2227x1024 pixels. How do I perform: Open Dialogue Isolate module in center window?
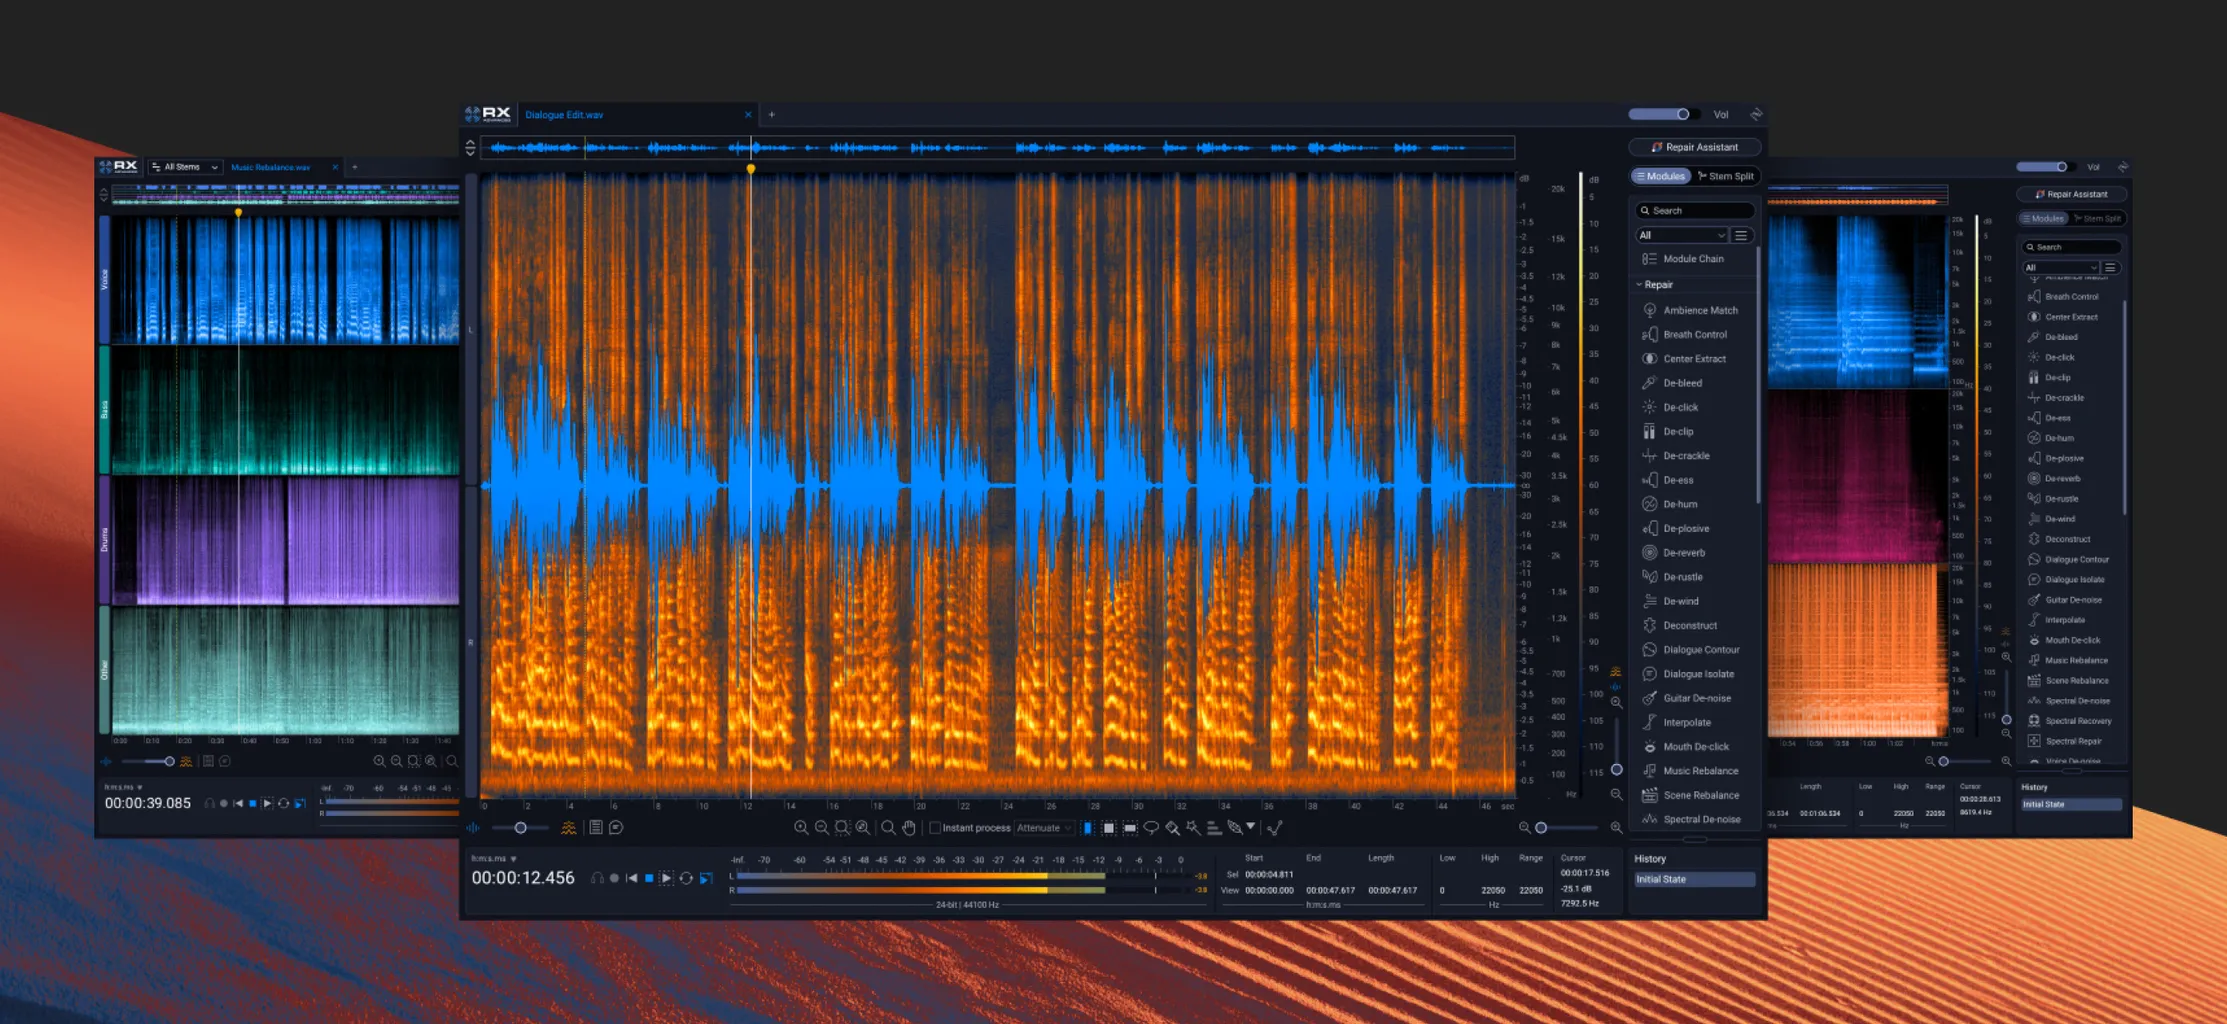tap(1690, 674)
